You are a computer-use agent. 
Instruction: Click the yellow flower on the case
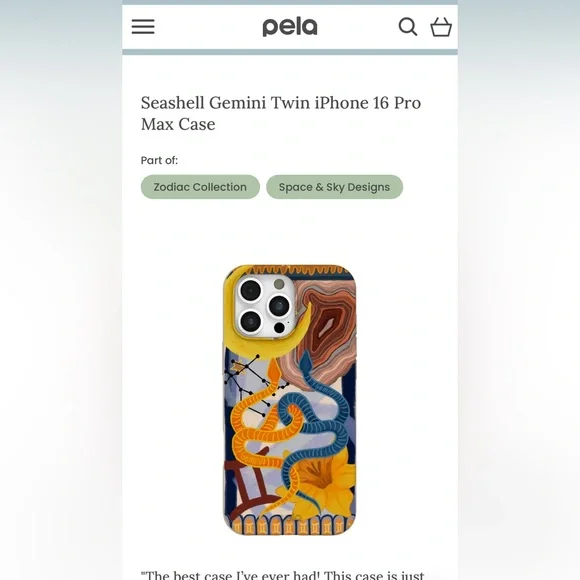click(320, 485)
